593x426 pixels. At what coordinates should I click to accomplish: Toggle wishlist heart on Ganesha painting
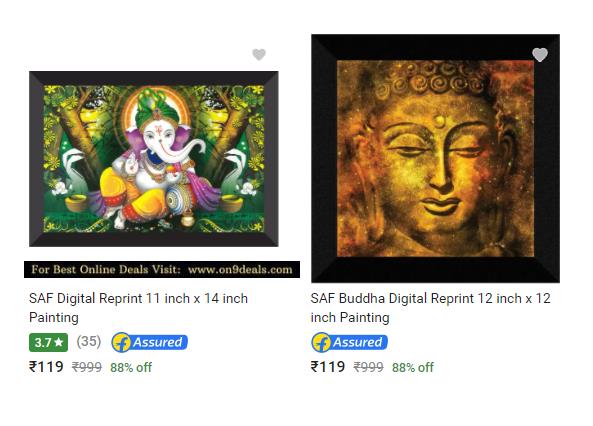259,55
